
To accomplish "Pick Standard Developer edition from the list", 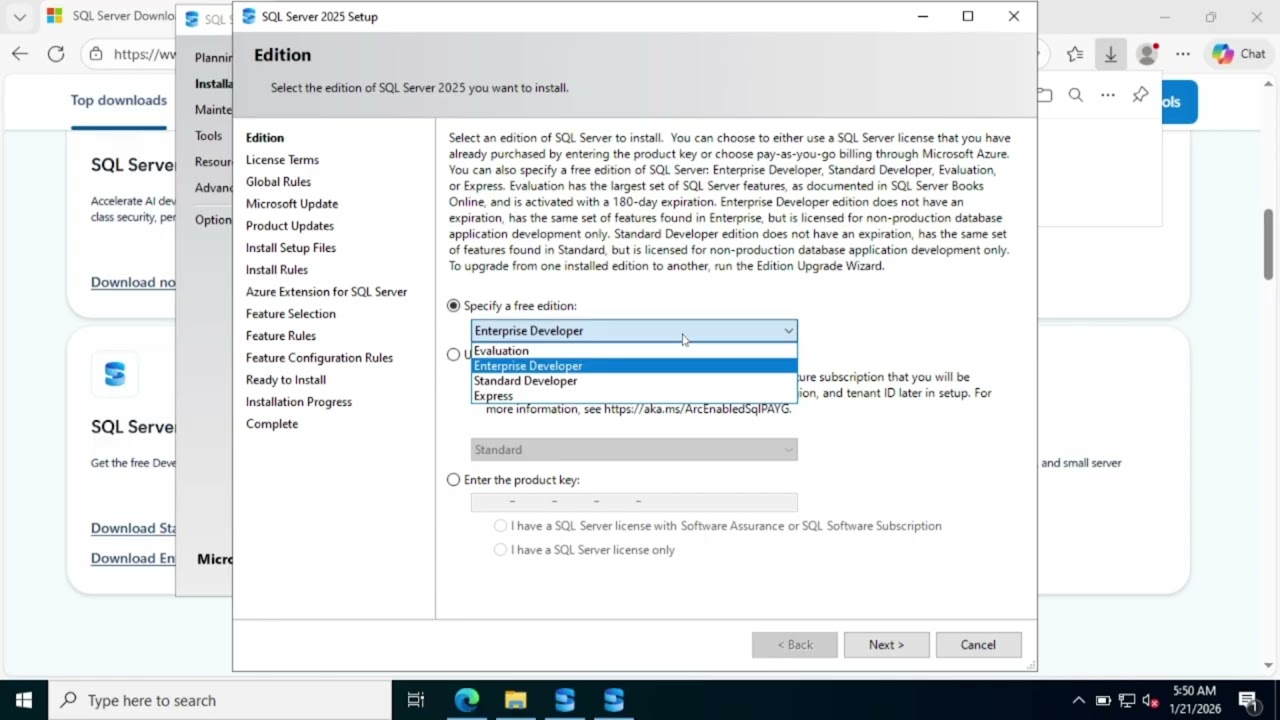I will [634, 381].
